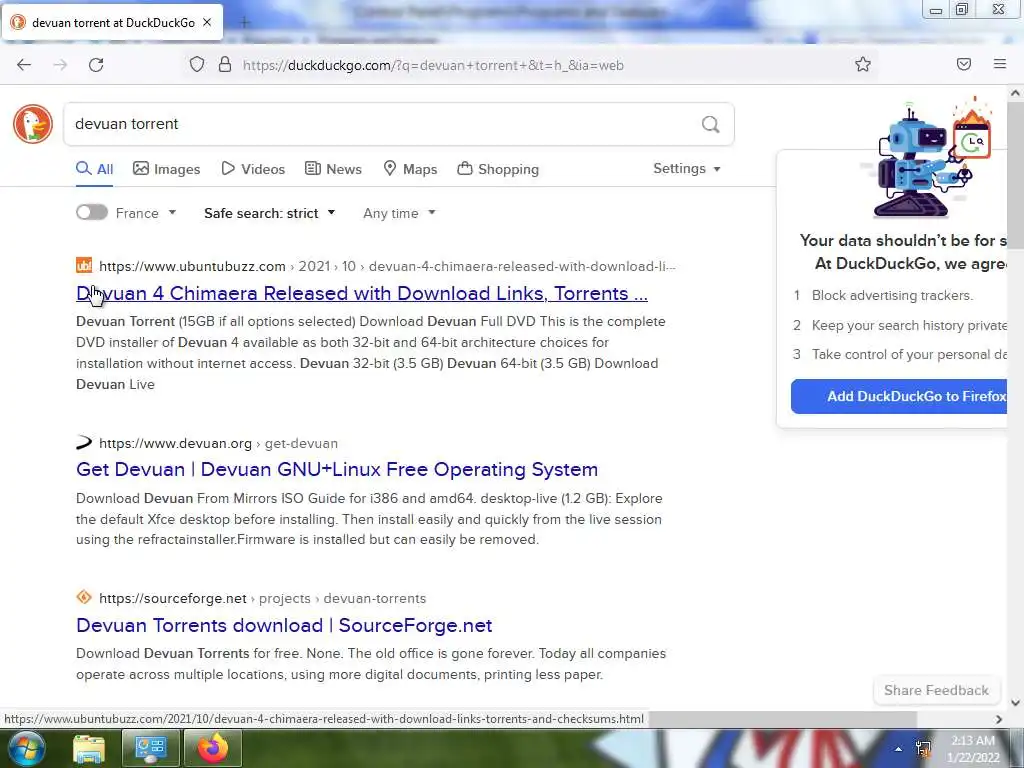Go back to the previous page

click(x=24, y=65)
